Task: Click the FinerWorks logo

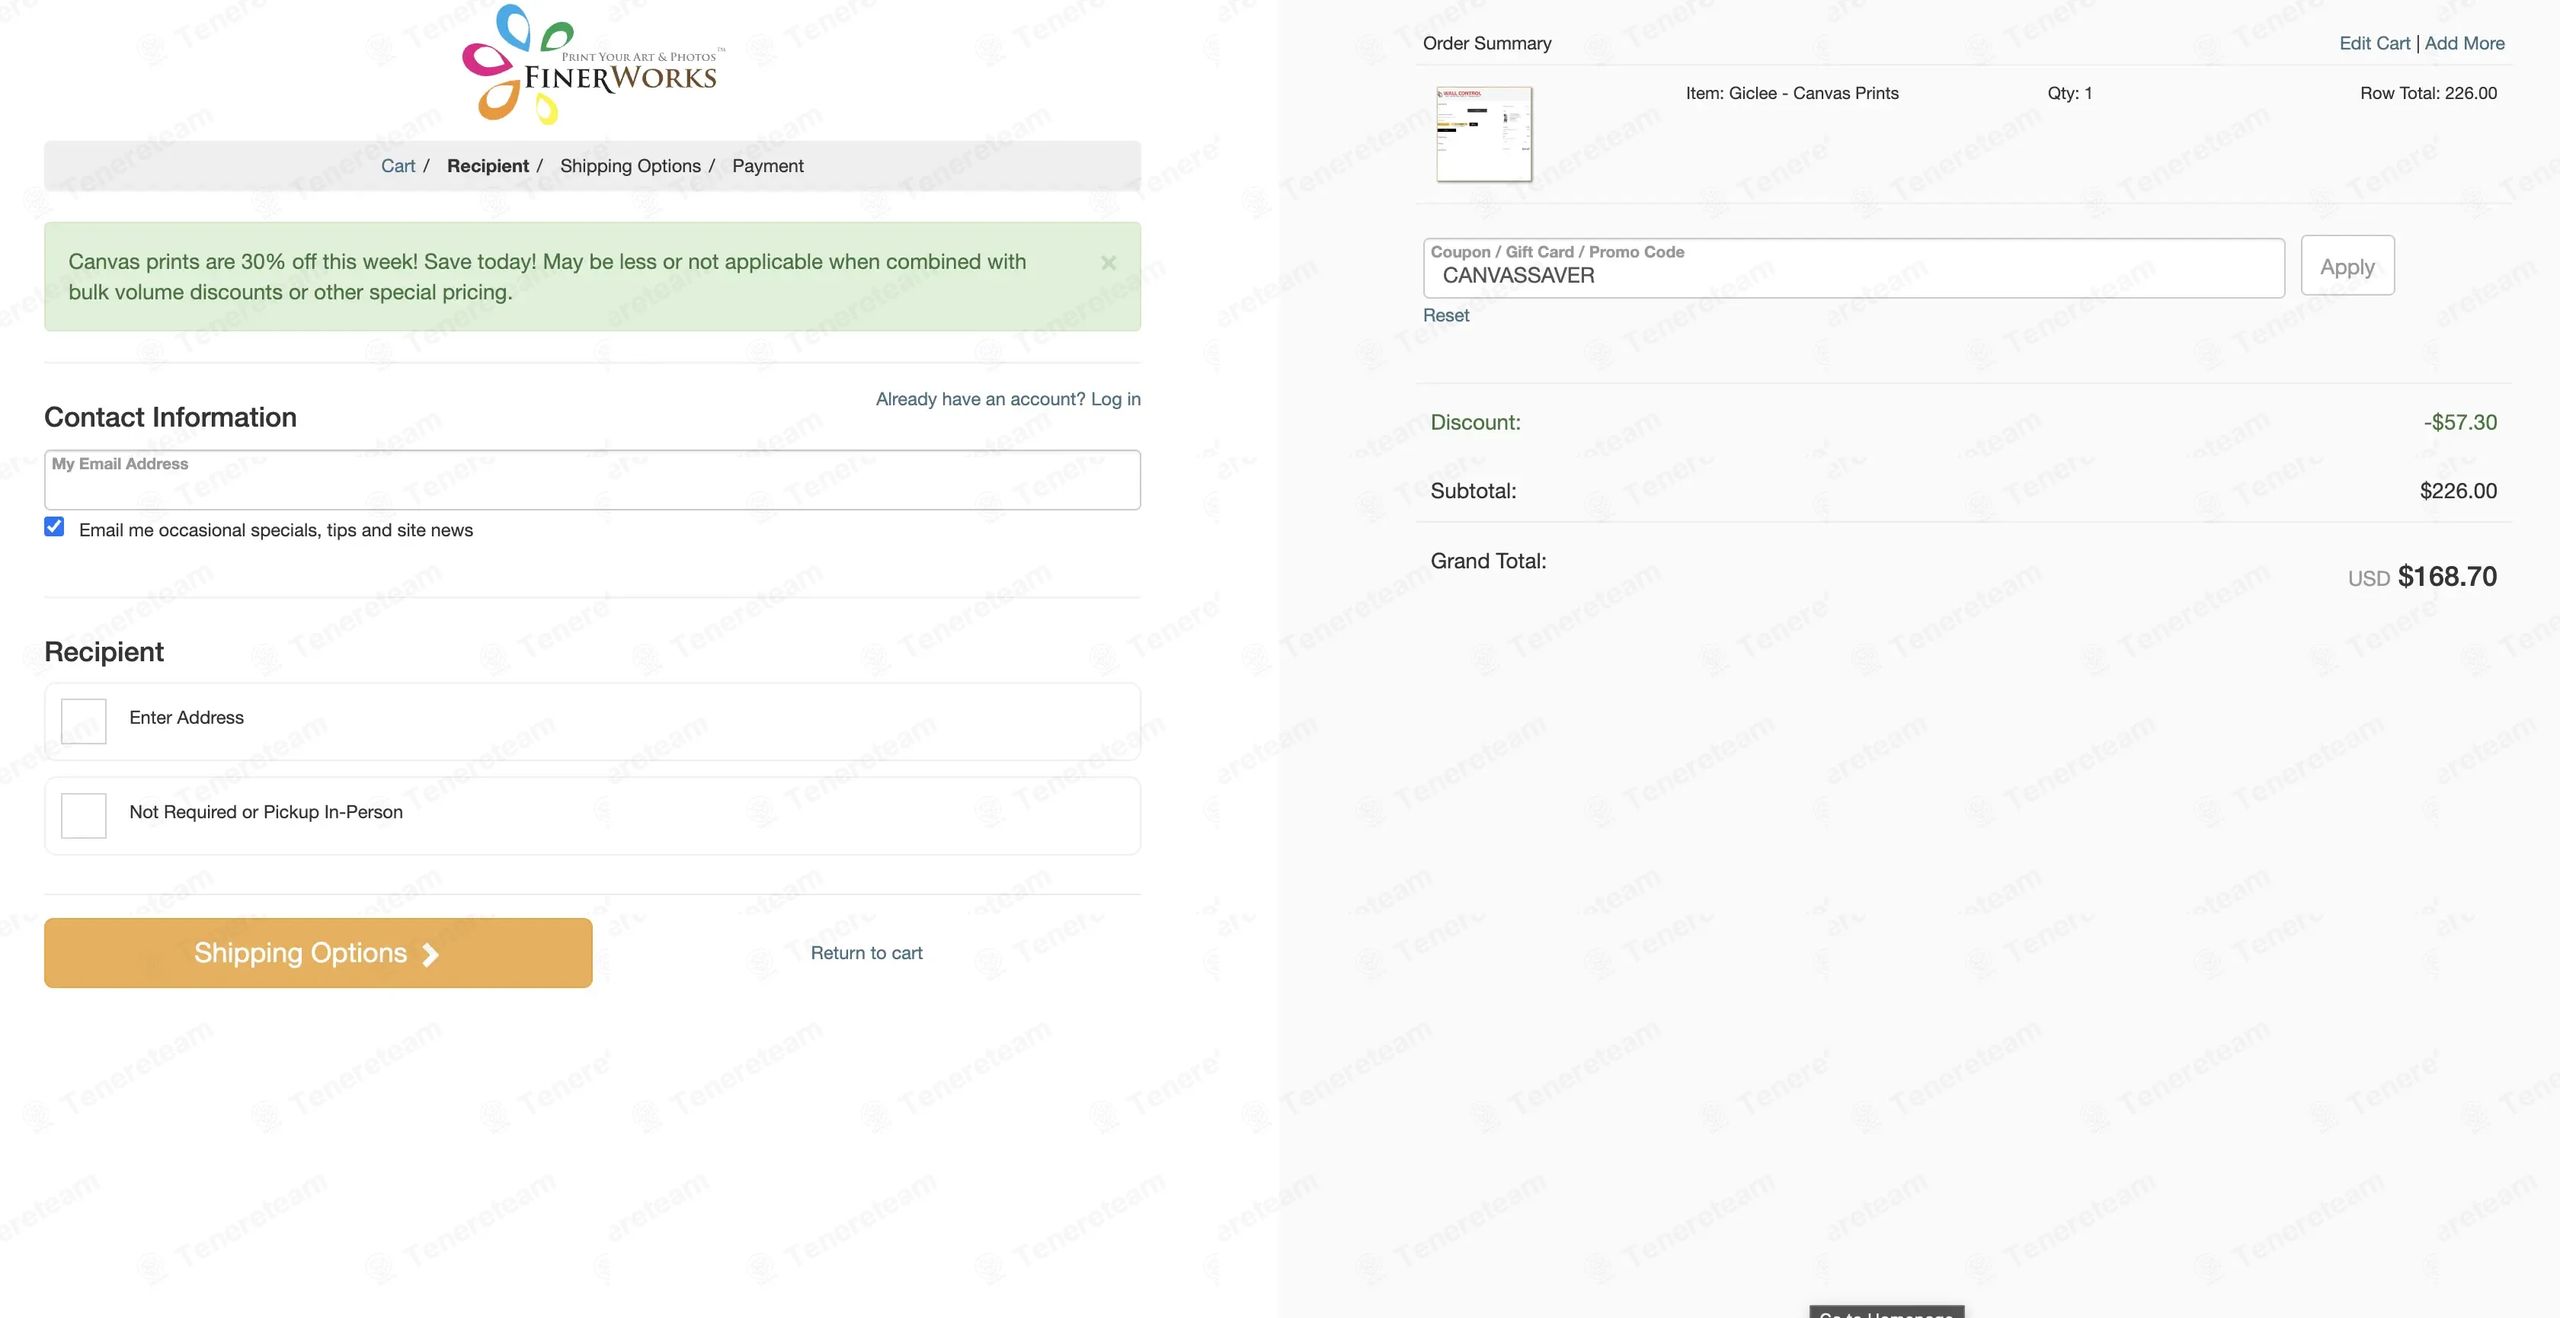Action: tap(592, 64)
